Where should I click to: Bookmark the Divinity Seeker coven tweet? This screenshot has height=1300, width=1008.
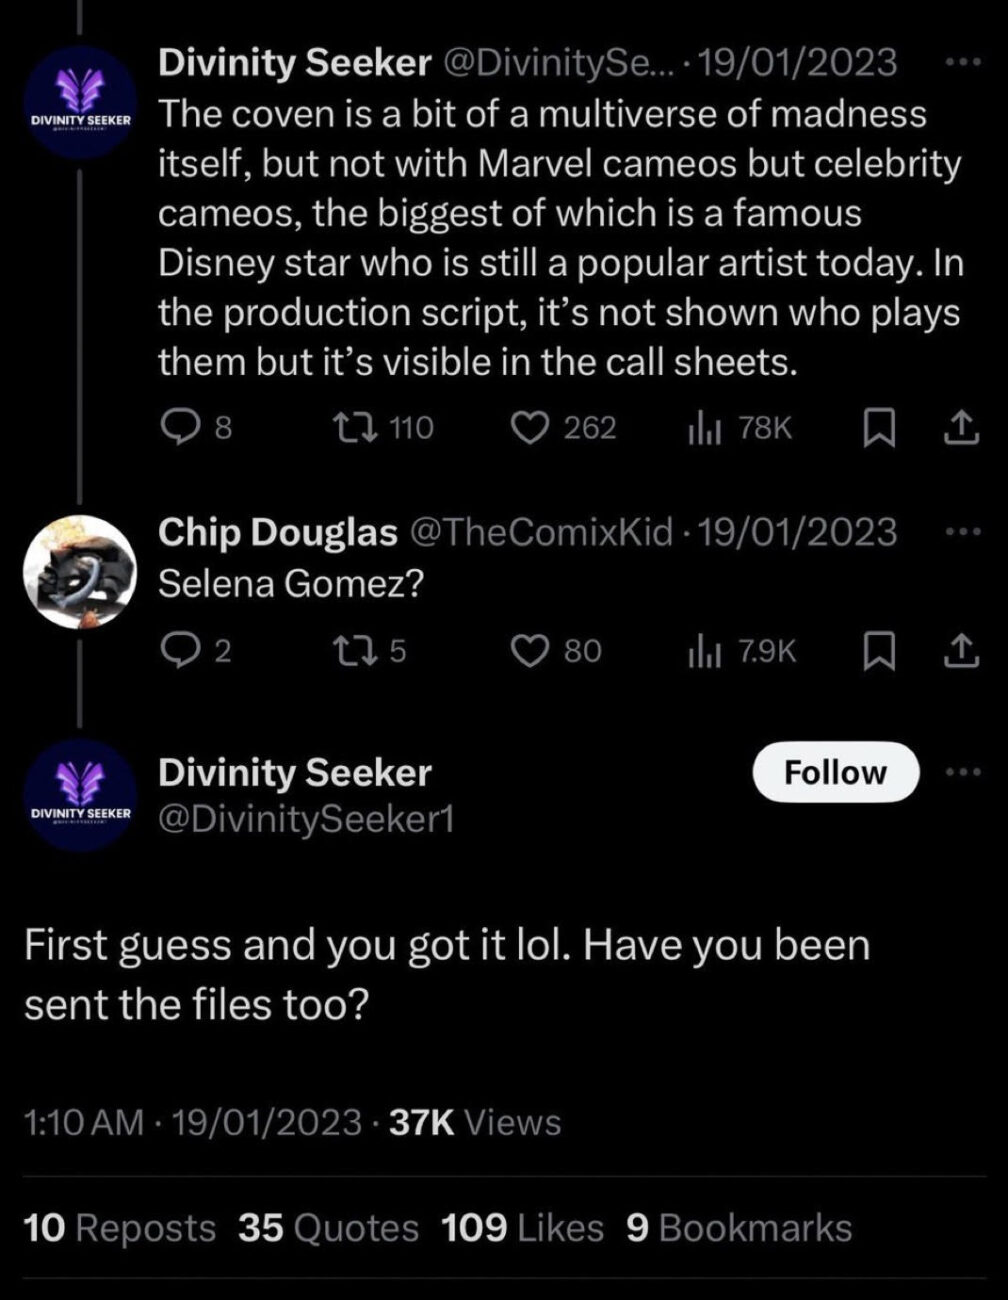coord(877,428)
